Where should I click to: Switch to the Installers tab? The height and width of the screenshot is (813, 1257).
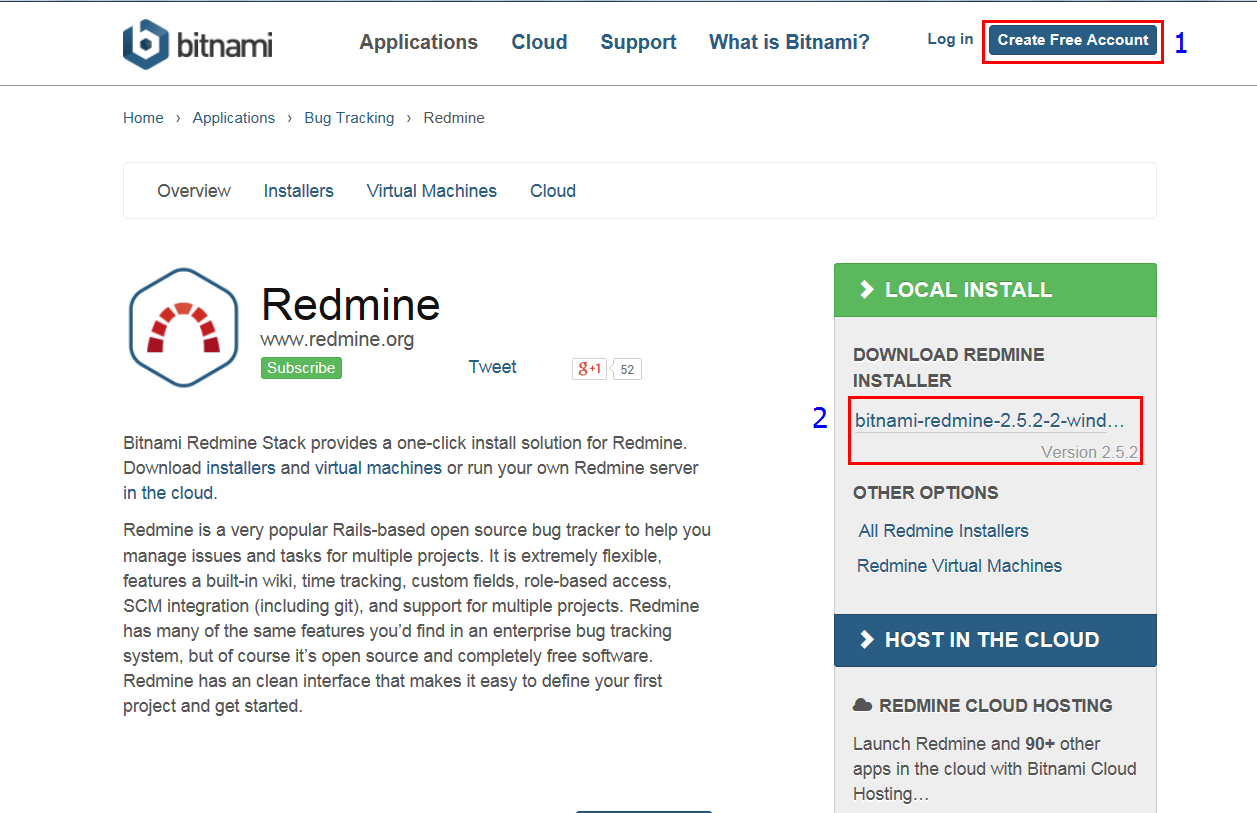pos(299,191)
